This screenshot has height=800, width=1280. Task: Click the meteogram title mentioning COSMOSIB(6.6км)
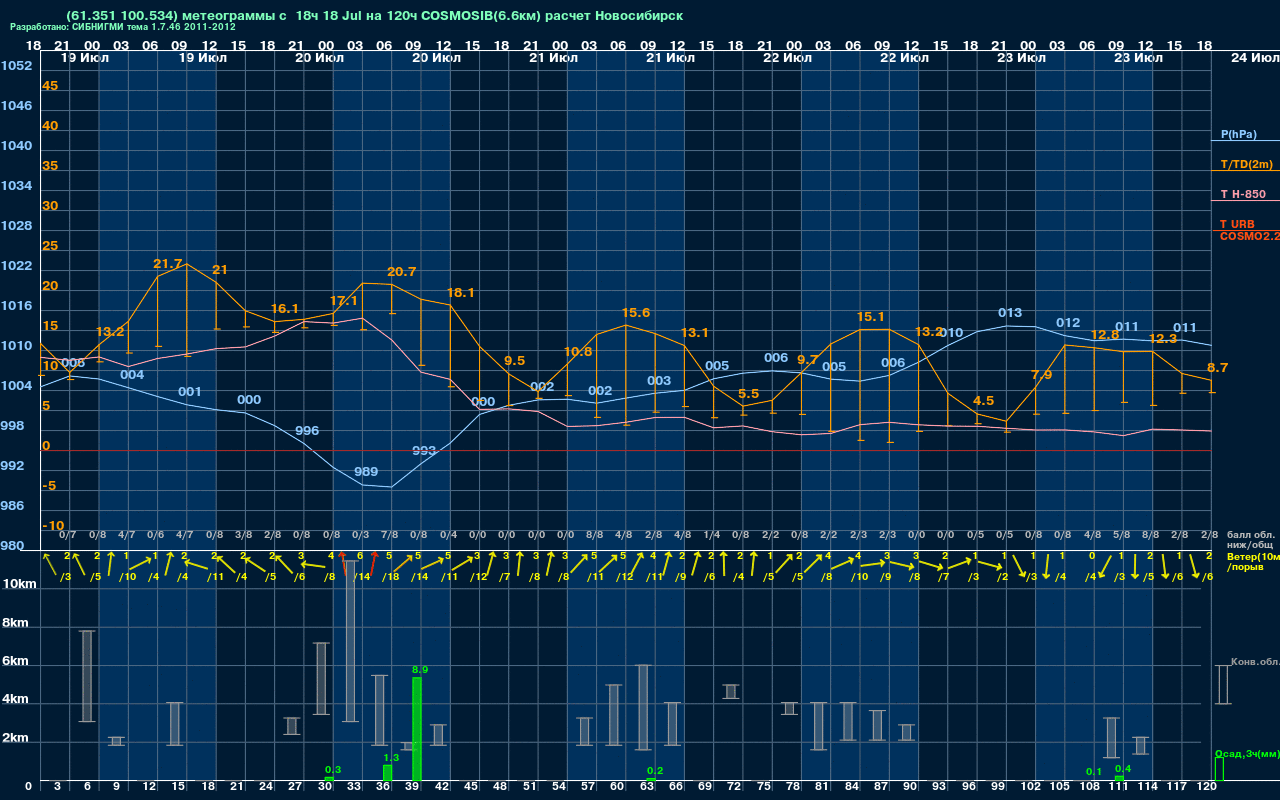(x=375, y=16)
